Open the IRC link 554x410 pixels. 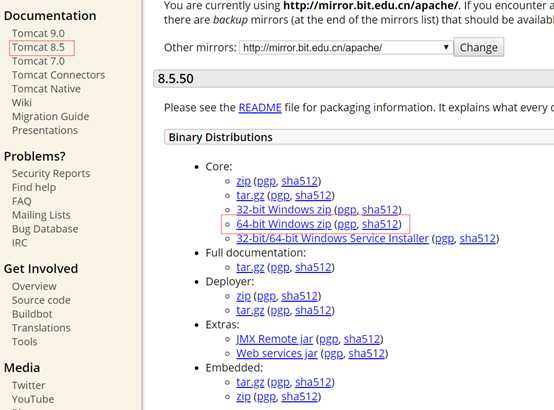(x=19, y=243)
